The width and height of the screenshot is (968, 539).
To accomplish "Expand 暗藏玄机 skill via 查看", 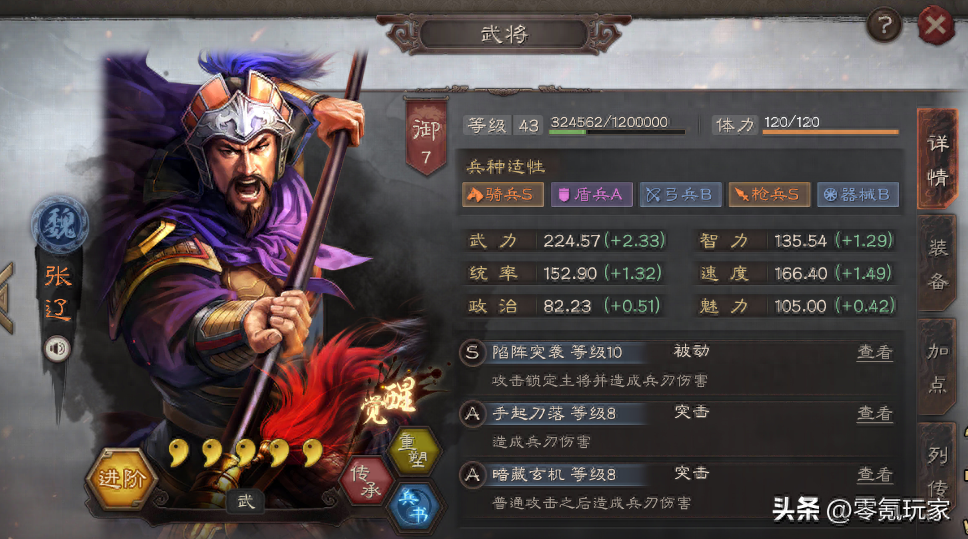I will coord(875,474).
